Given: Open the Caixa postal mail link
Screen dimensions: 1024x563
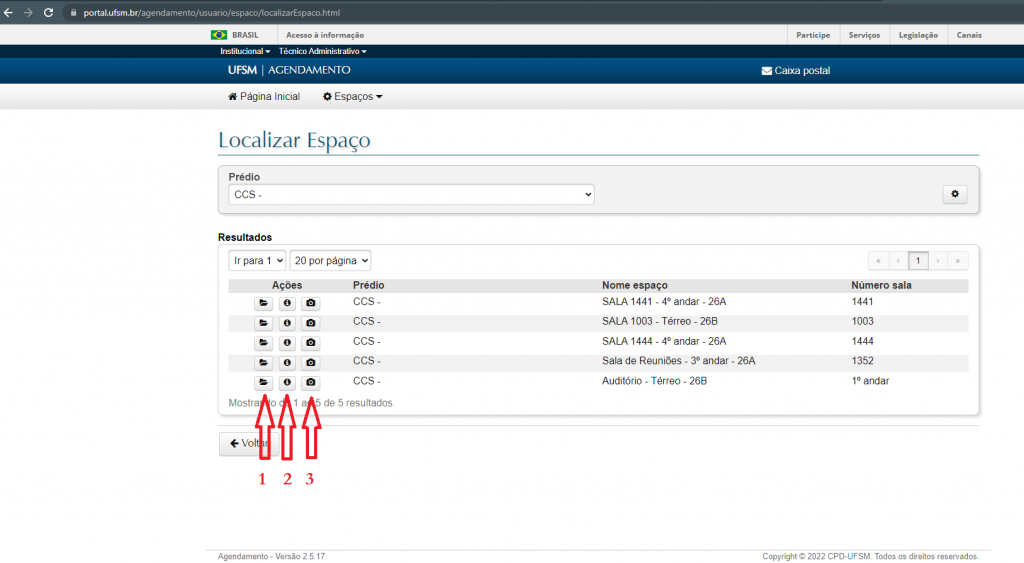Looking at the screenshot, I should (795, 71).
